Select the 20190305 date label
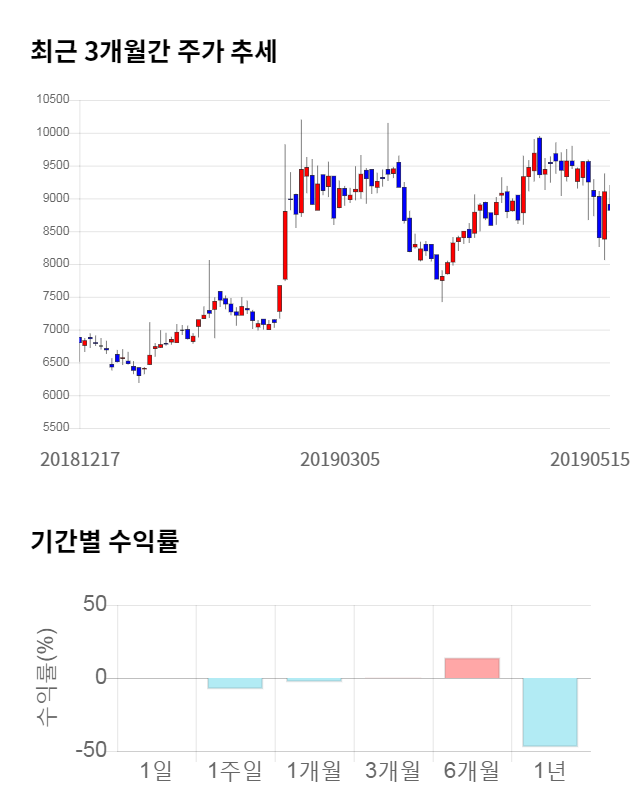This screenshot has height=810, width=640. tap(340, 460)
